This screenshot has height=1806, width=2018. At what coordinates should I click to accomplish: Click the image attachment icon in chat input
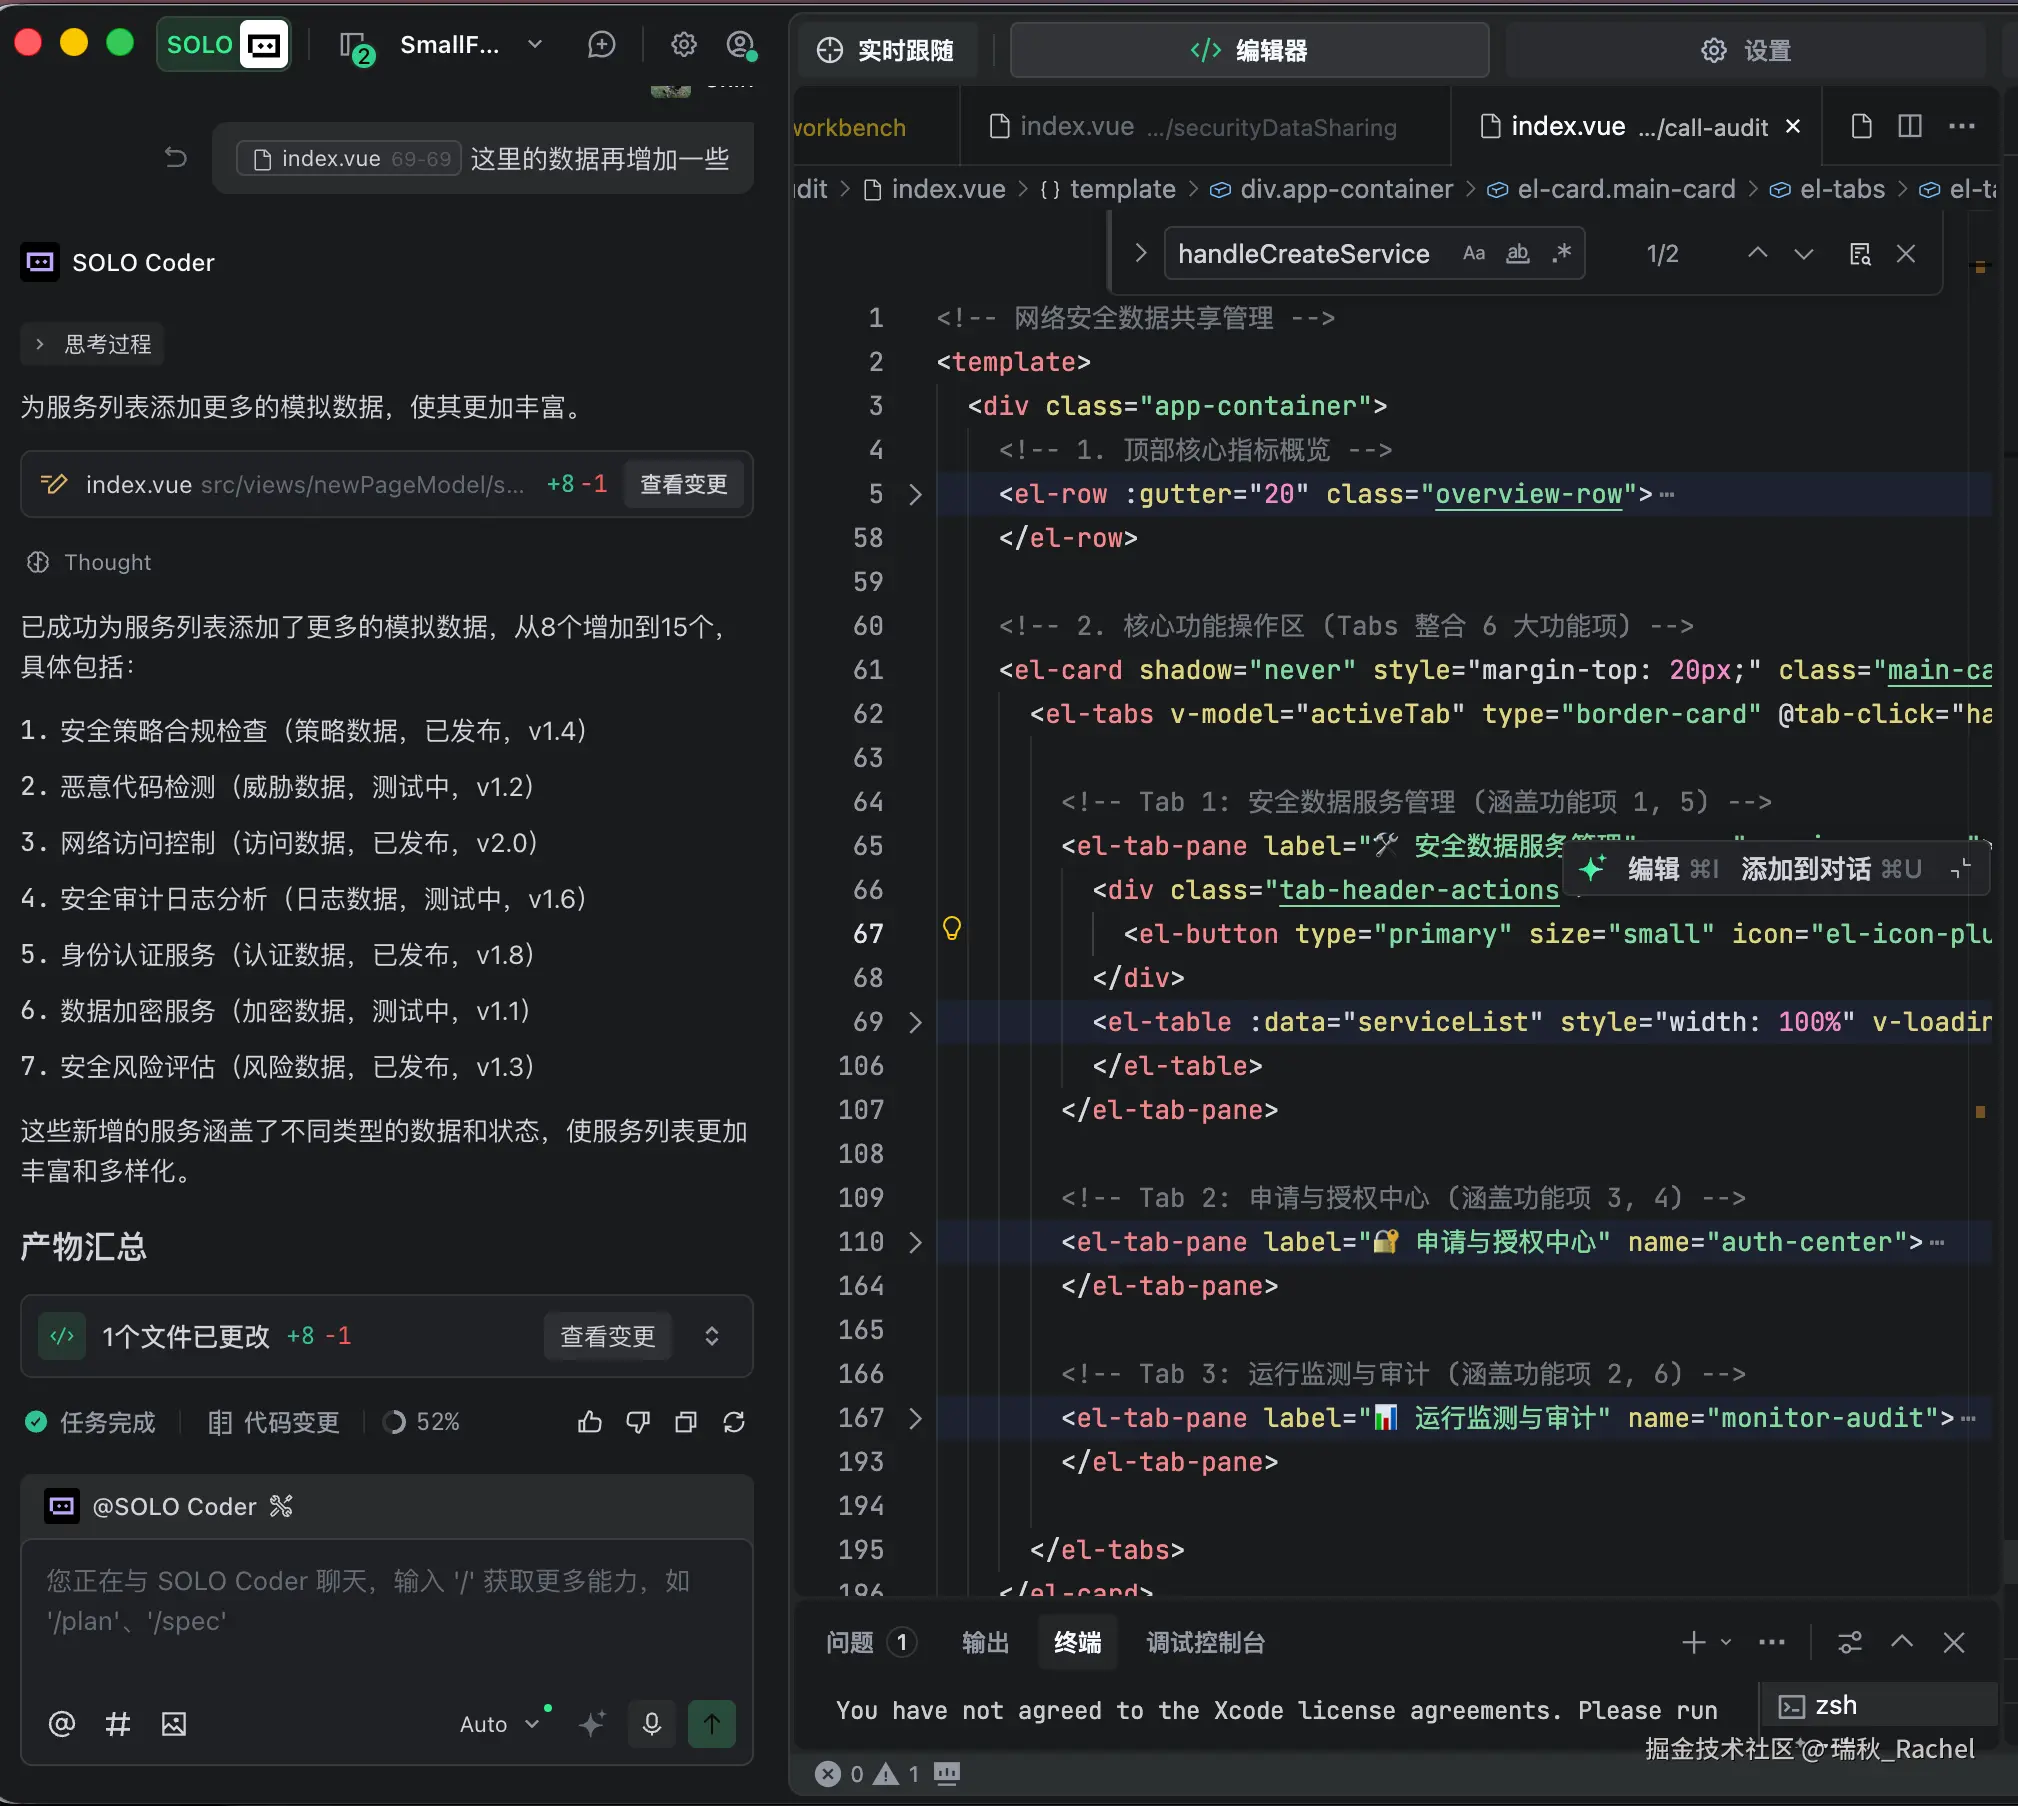tap(172, 1724)
